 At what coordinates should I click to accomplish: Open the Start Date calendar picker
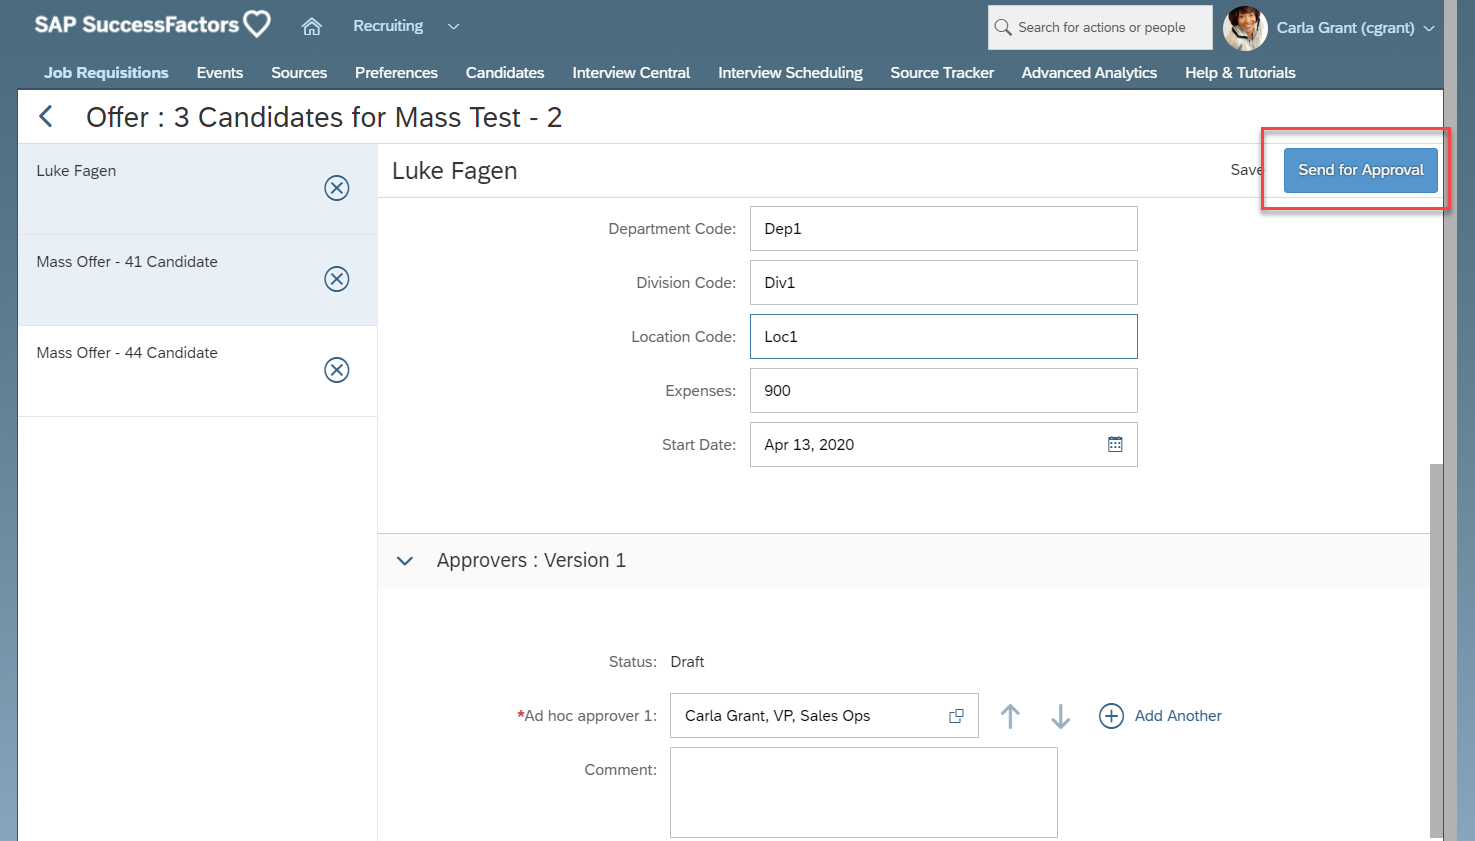(x=1115, y=444)
